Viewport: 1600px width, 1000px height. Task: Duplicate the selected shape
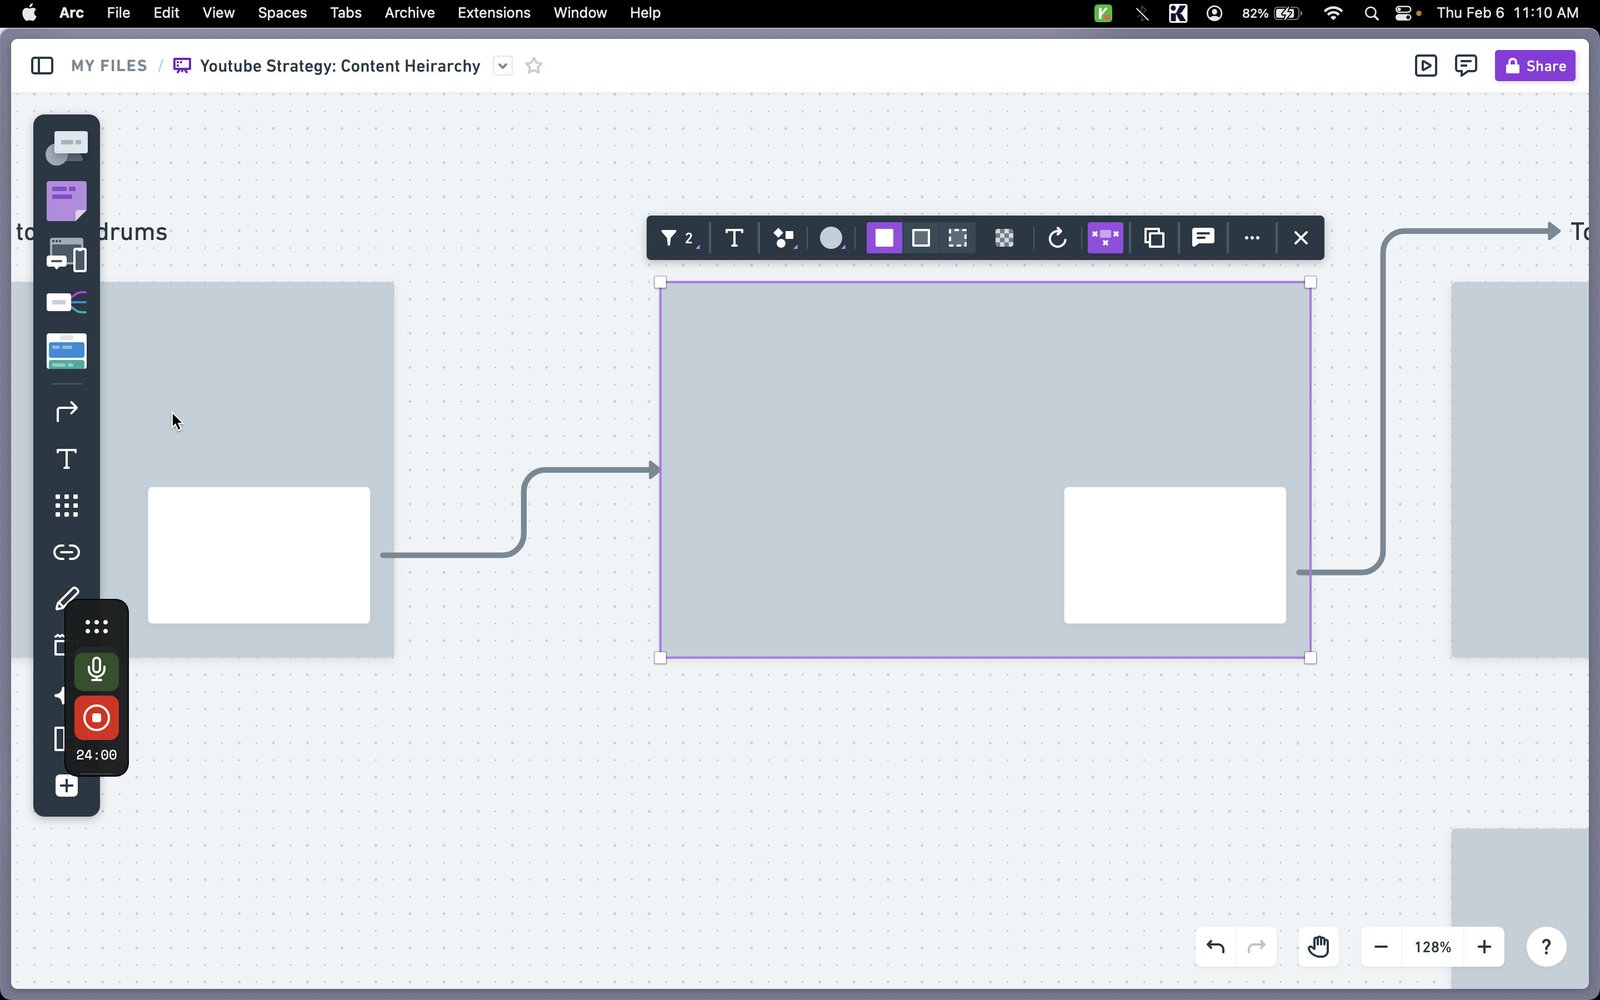1154,238
